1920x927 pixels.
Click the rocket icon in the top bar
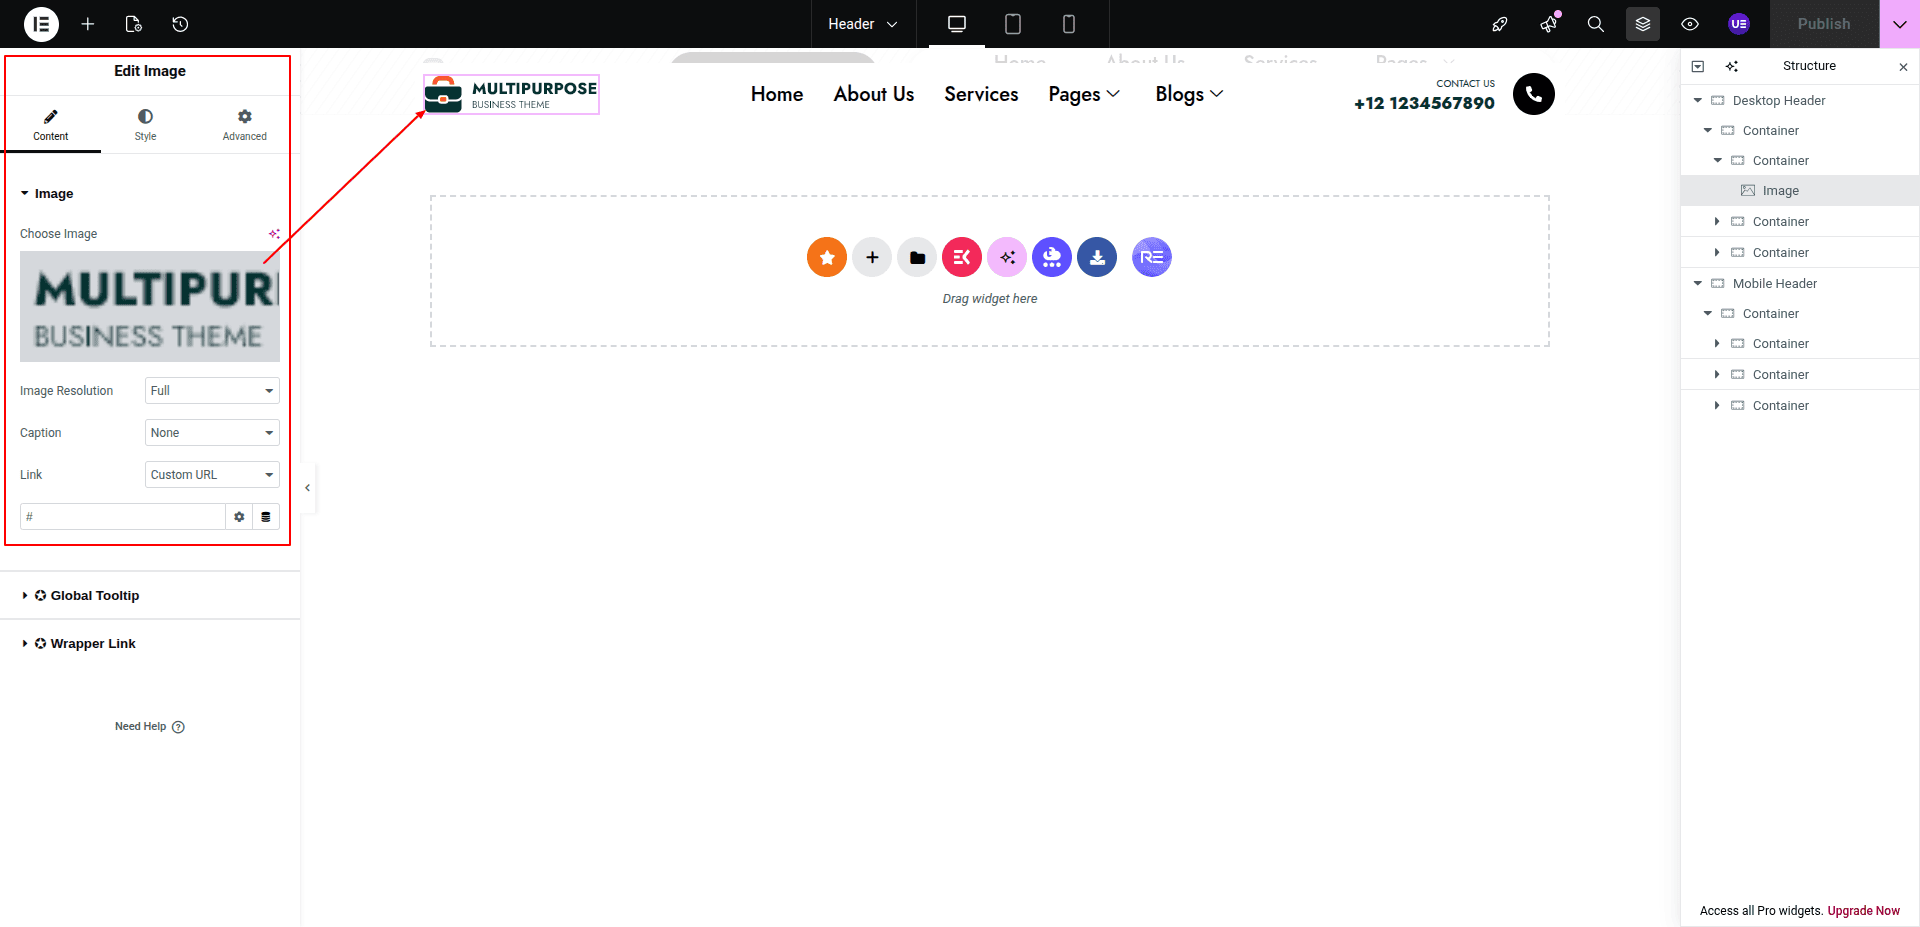(1499, 24)
